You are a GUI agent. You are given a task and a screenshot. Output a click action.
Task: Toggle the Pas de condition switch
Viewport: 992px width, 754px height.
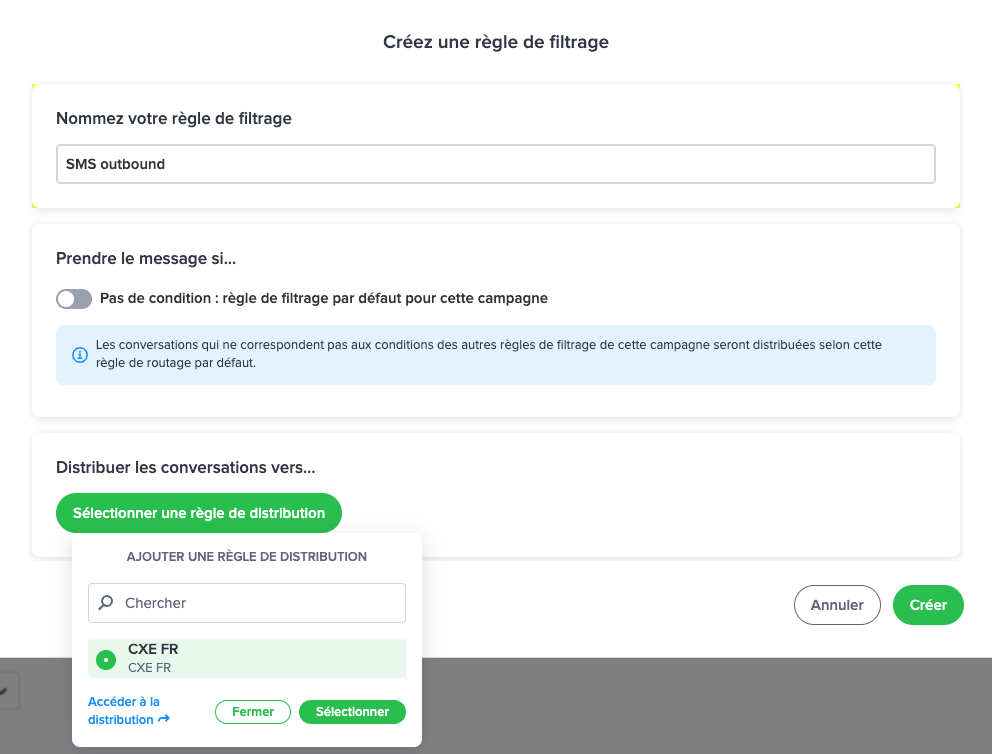tap(74, 299)
